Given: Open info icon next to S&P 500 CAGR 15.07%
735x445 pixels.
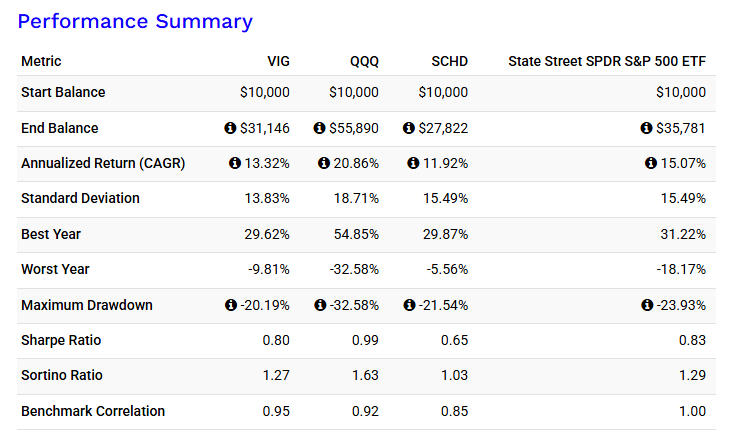Looking at the screenshot, I should coord(651,163).
